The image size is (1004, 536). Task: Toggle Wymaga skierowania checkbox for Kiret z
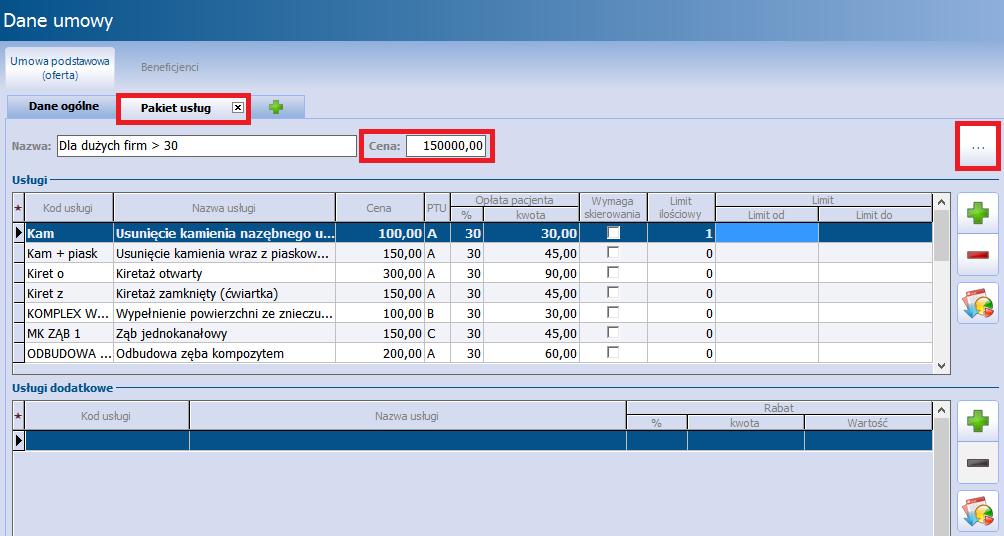(613, 292)
